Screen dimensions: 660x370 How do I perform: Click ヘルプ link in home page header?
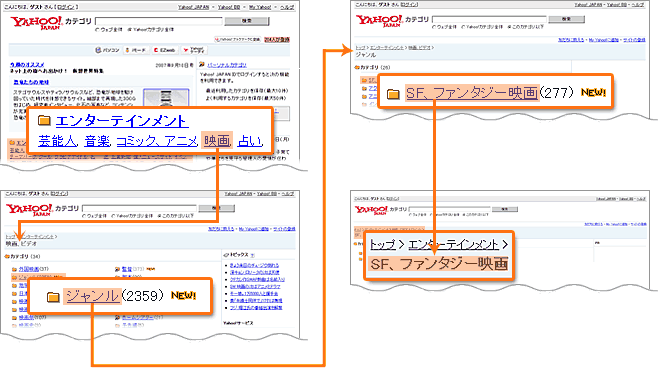click(x=287, y=7)
